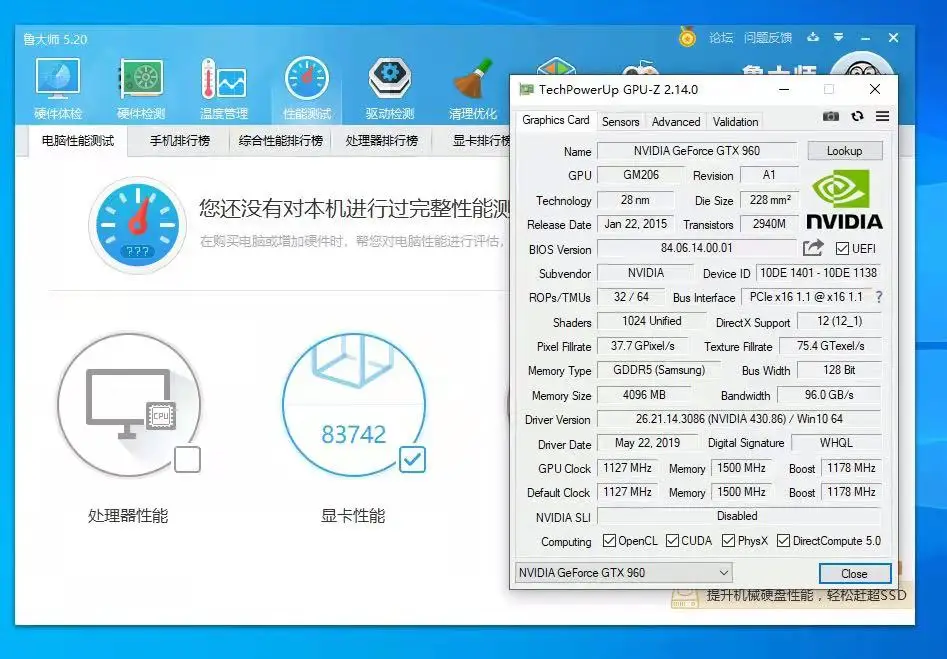Viewport: 947px width, 659px height.
Task: Open 硬件检测 hardware detection icon
Action: [x=141, y=89]
